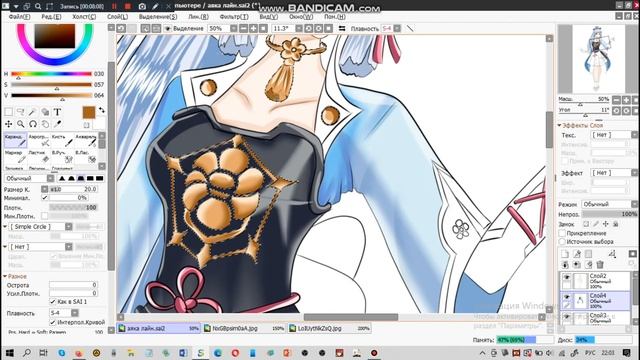Screen dimensions: 640x360
Task: Click the Непроз. layer opacity slider
Action: point(609,214)
